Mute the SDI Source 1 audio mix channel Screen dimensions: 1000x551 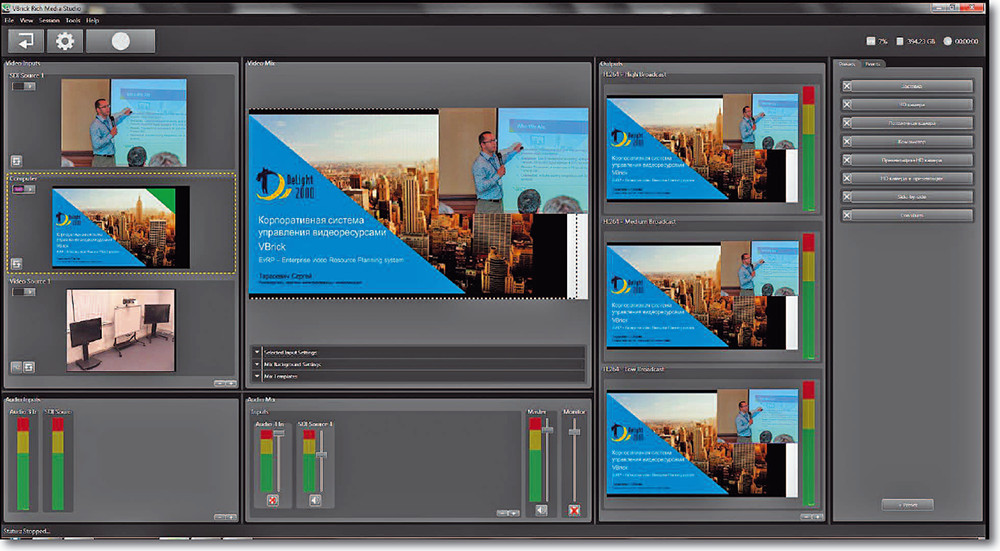point(315,500)
